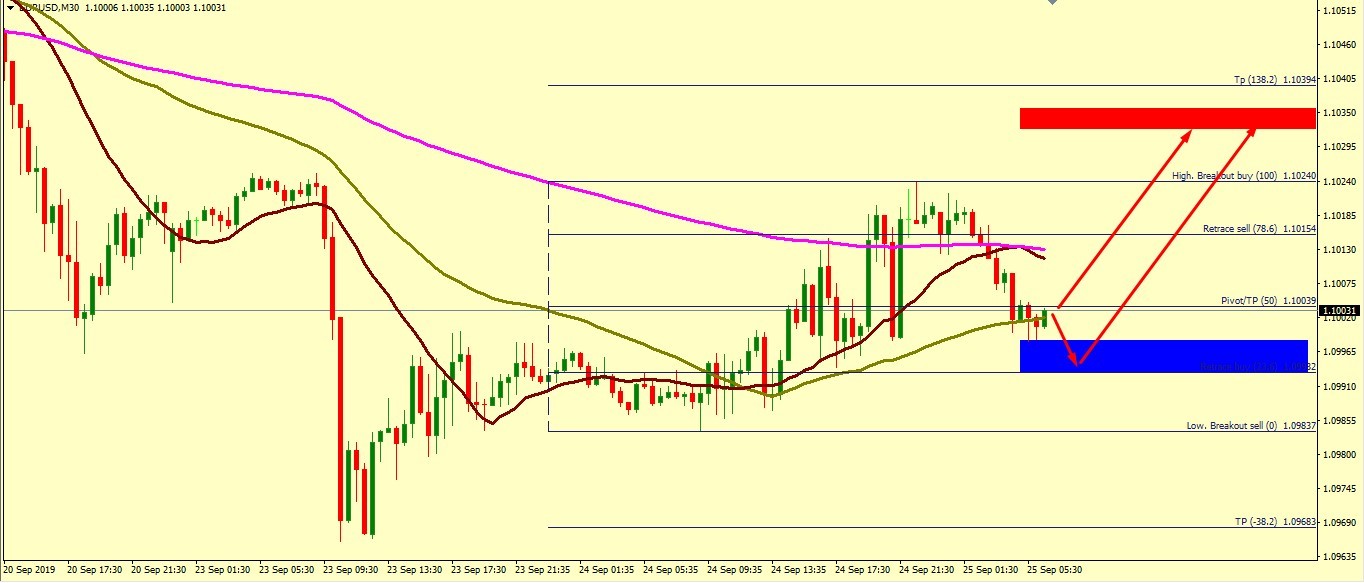Click the red resistance zone rectangle
1364x583 pixels.
pyautogui.click(x=1166, y=118)
